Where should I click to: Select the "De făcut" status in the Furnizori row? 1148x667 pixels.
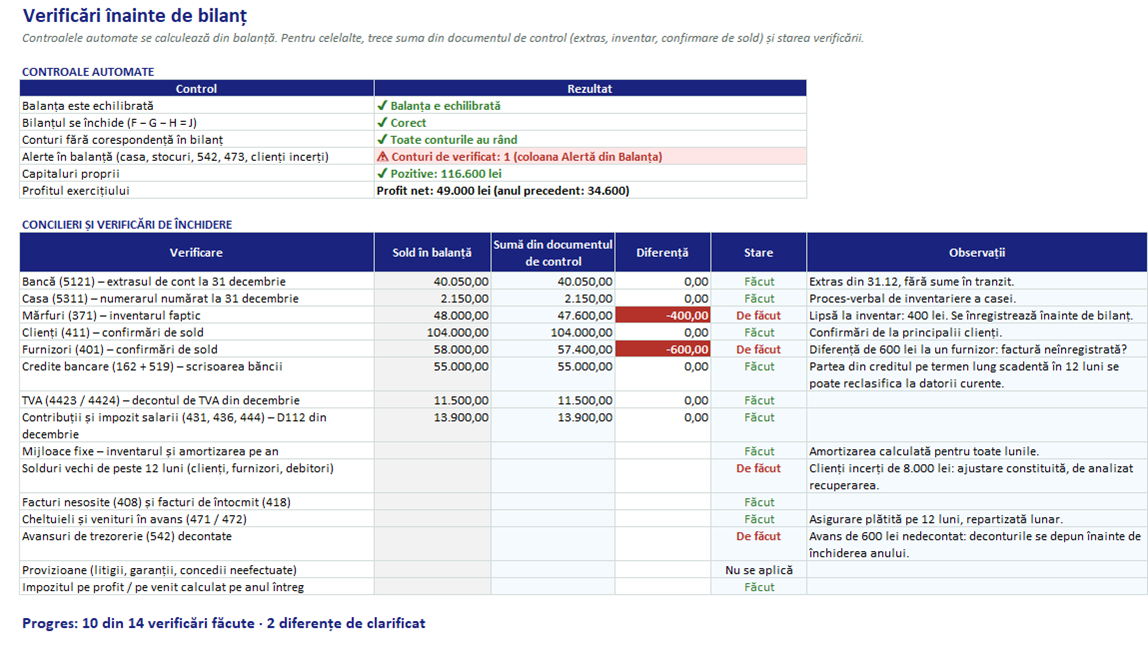pyautogui.click(x=758, y=349)
